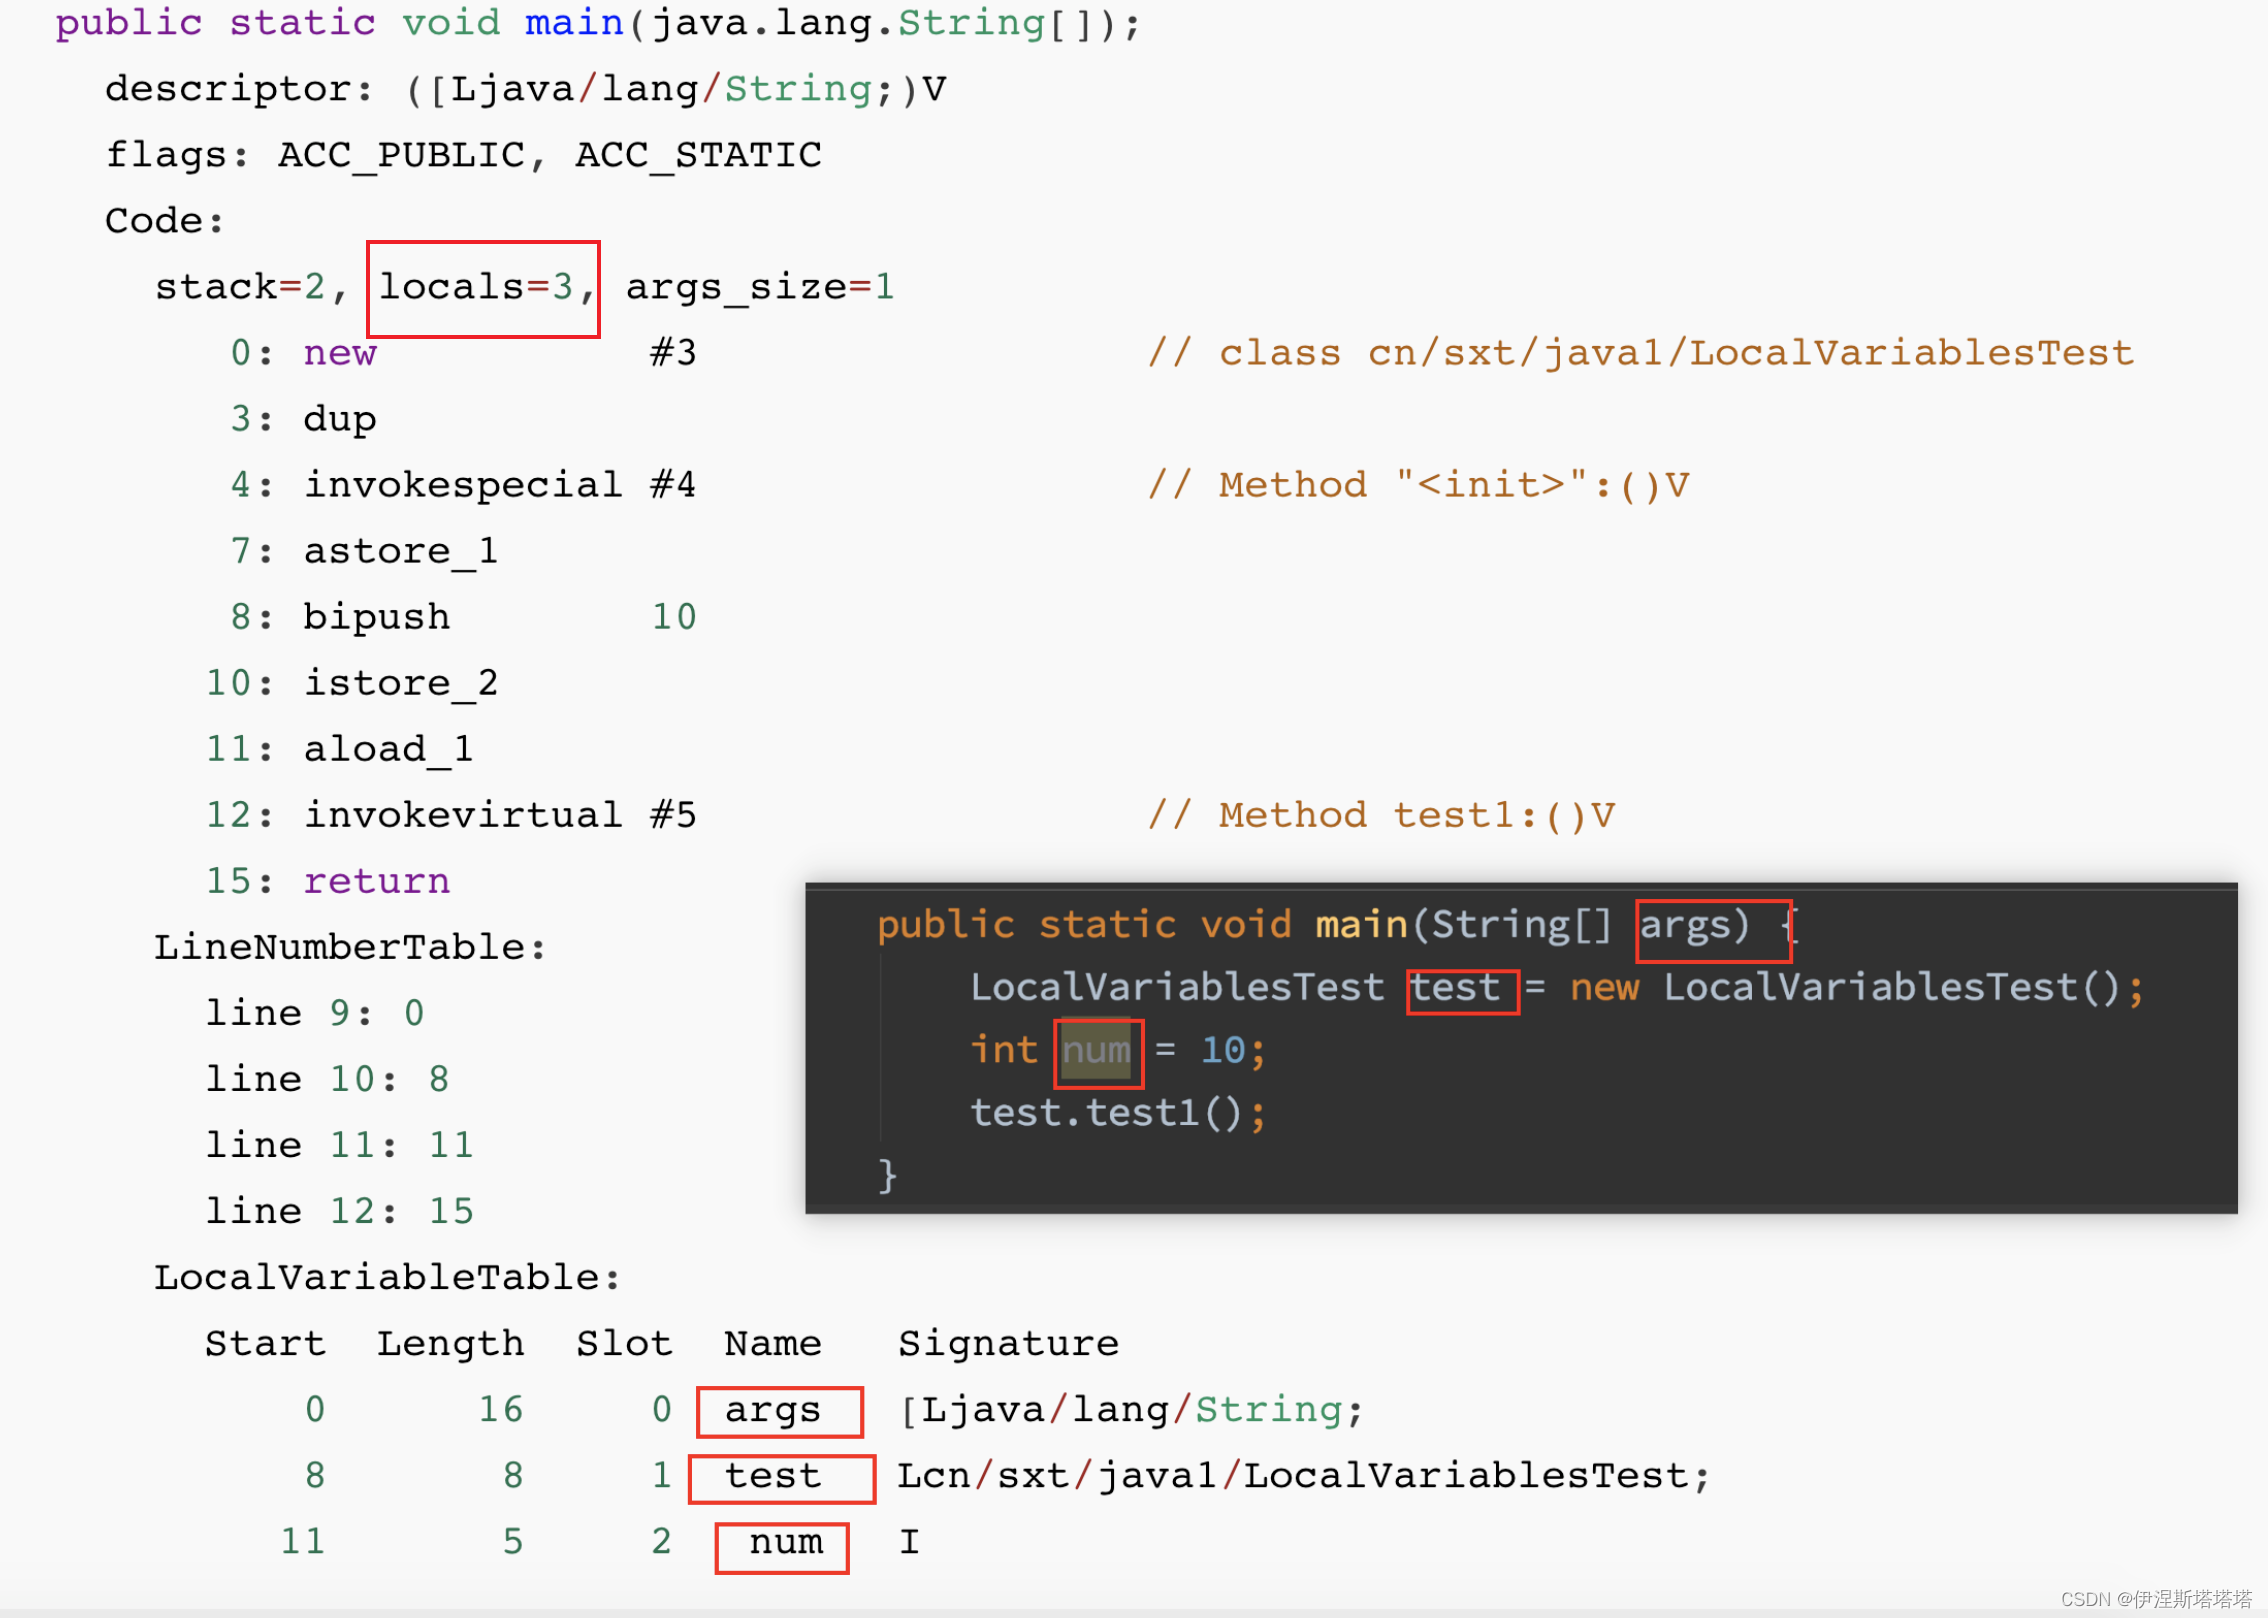Click the comment 'class cn/sxt/java1/LocalVariablesTest'

click(1676, 352)
